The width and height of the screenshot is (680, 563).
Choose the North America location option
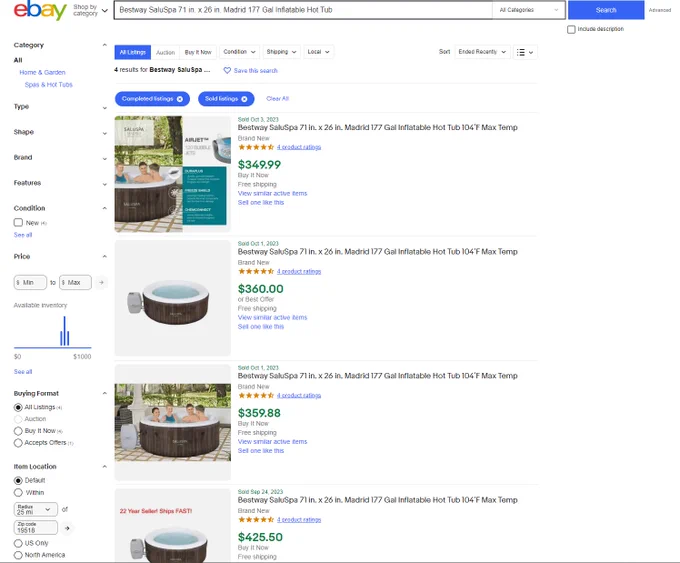[x=18, y=555]
